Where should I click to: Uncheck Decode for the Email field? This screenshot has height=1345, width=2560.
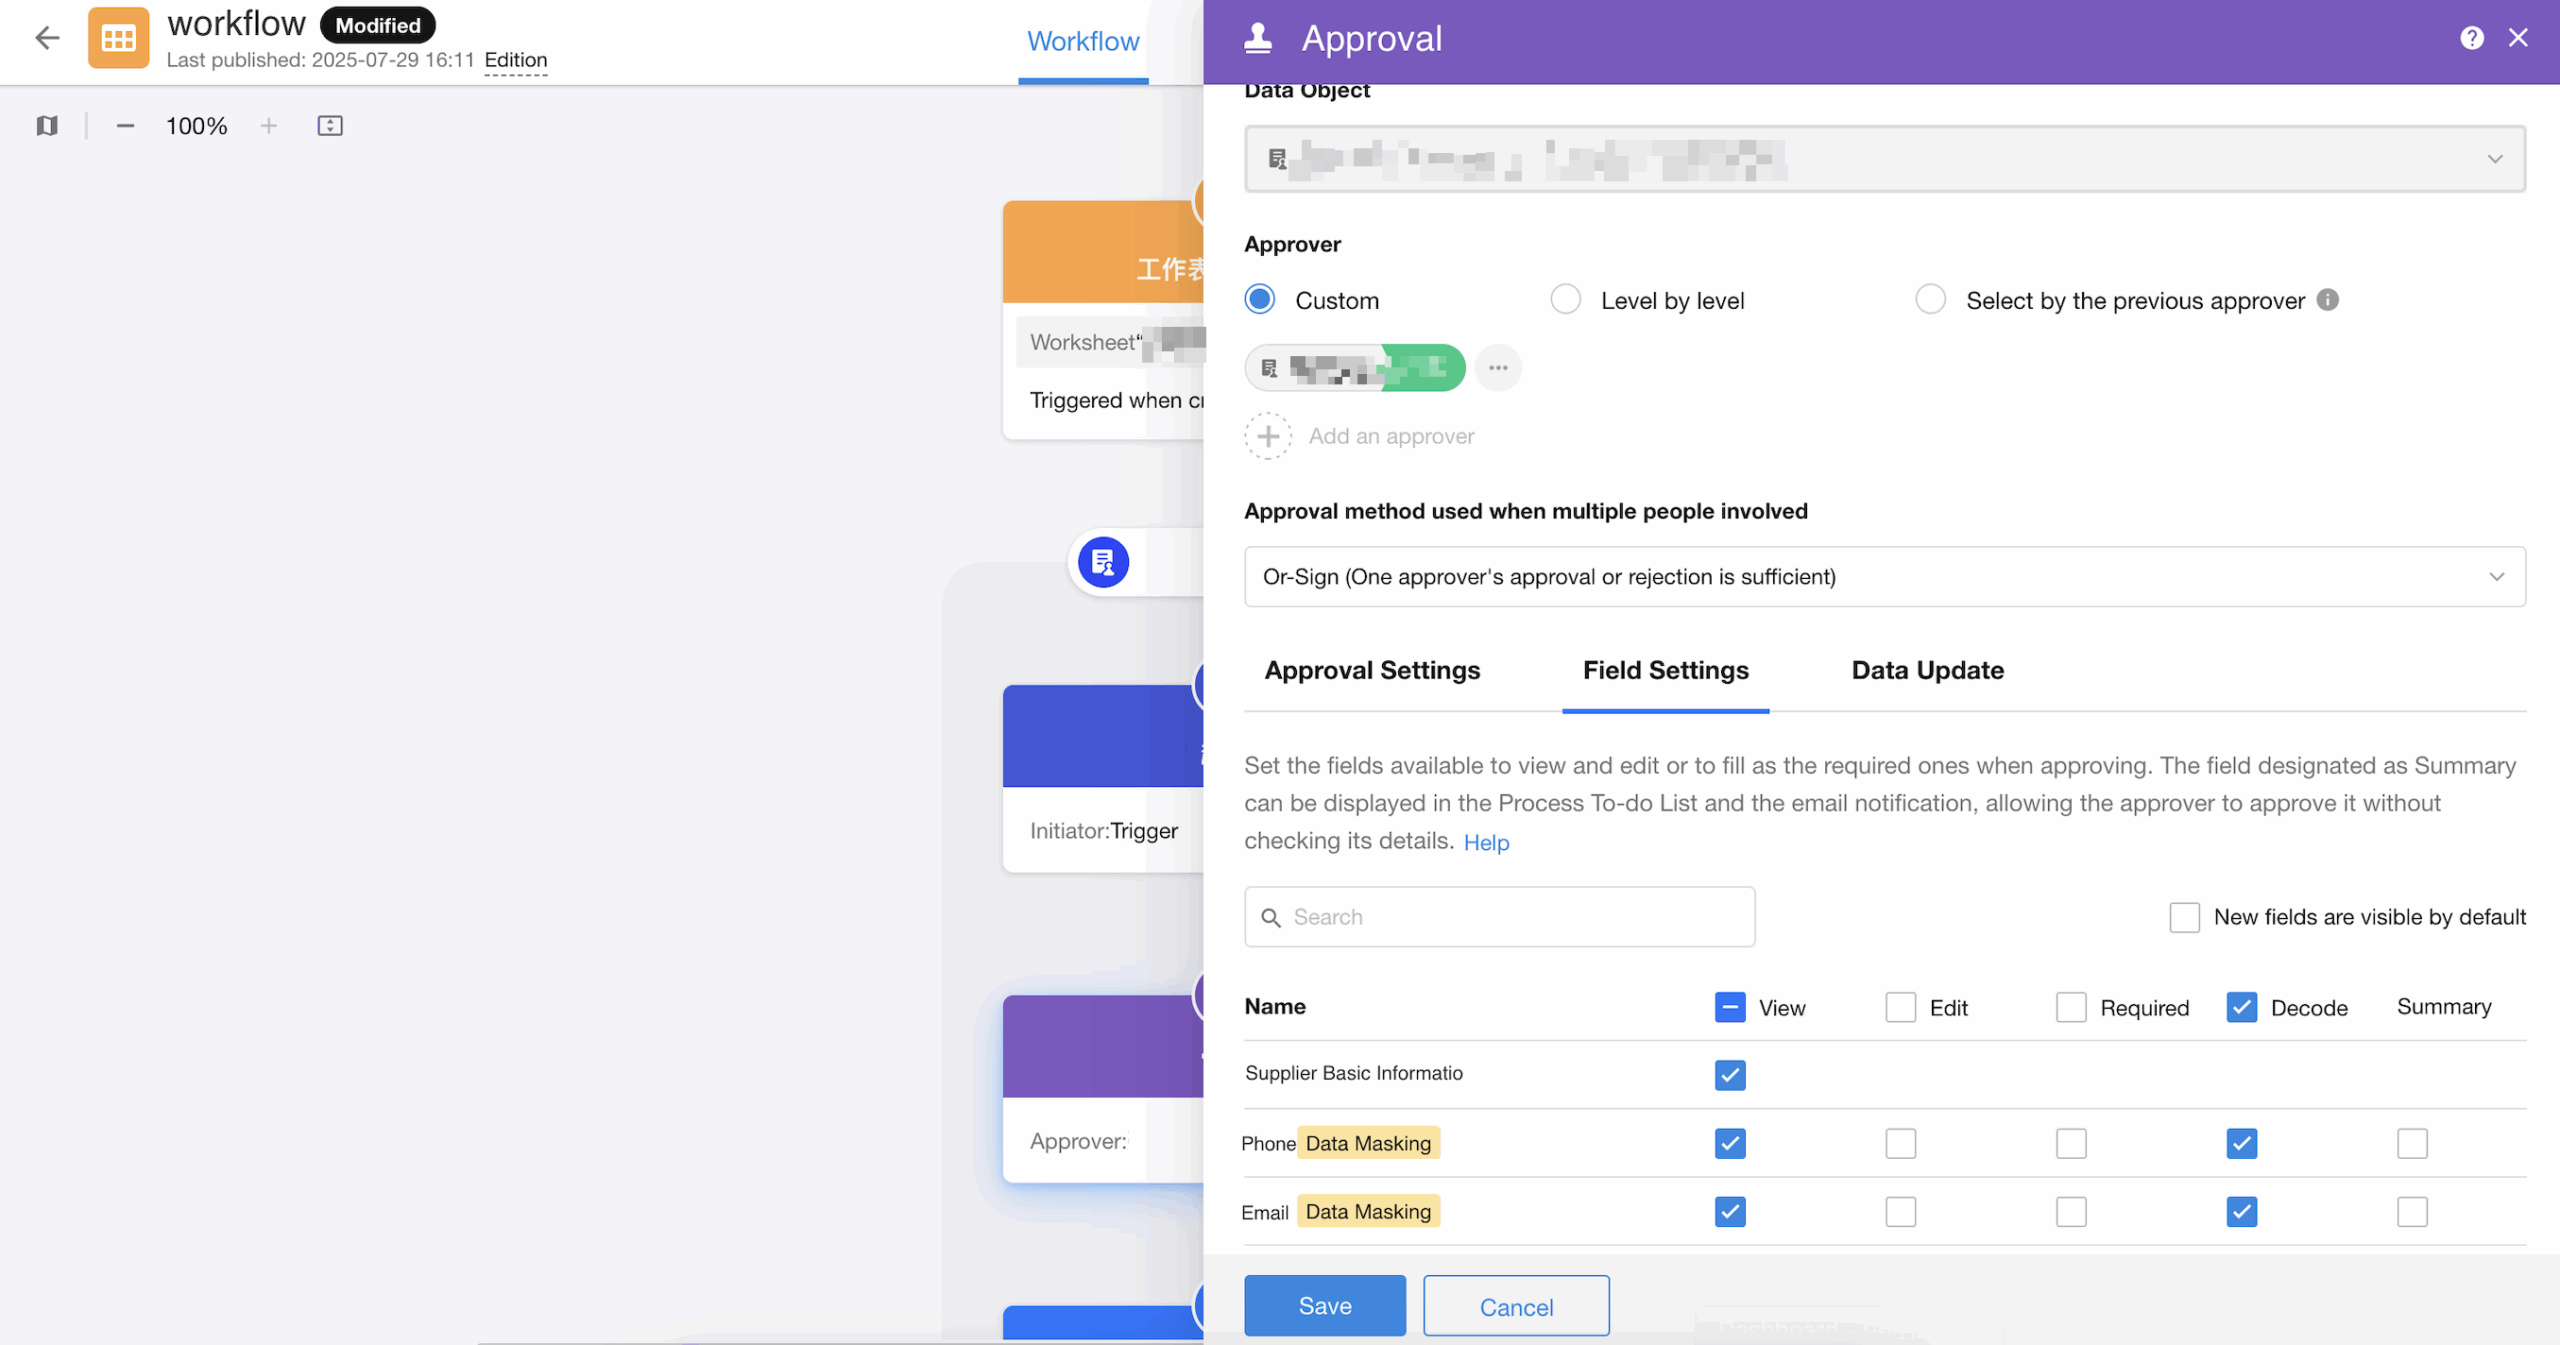pyautogui.click(x=2242, y=1212)
